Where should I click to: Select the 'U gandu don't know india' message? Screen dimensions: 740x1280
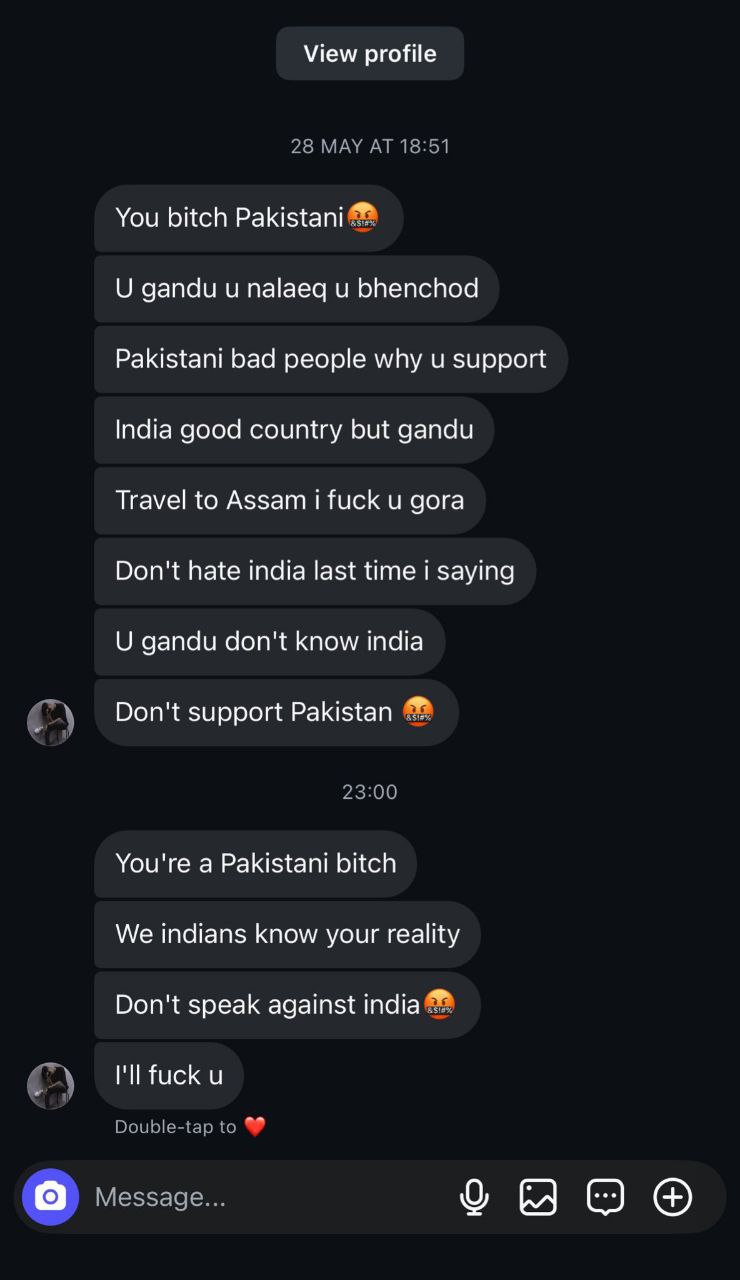tap(270, 641)
